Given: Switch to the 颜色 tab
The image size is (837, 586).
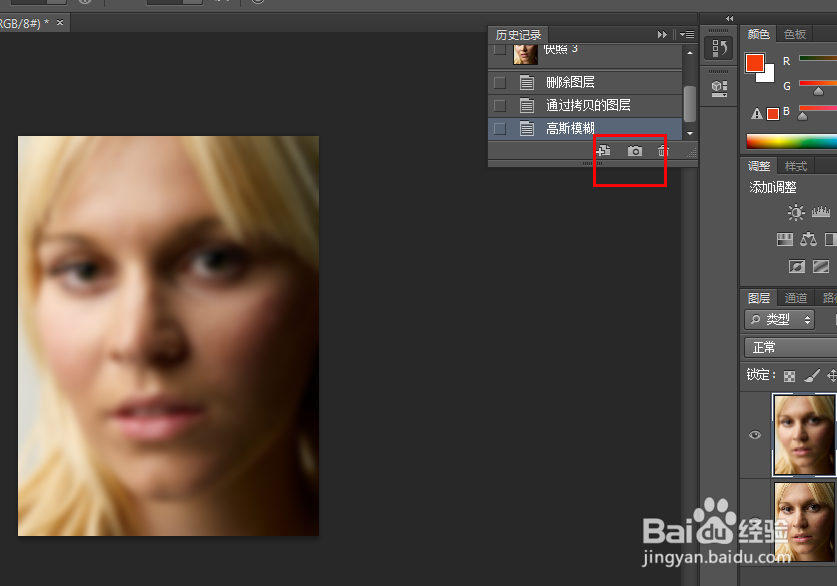Looking at the screenshot, I should coord(758,34).
